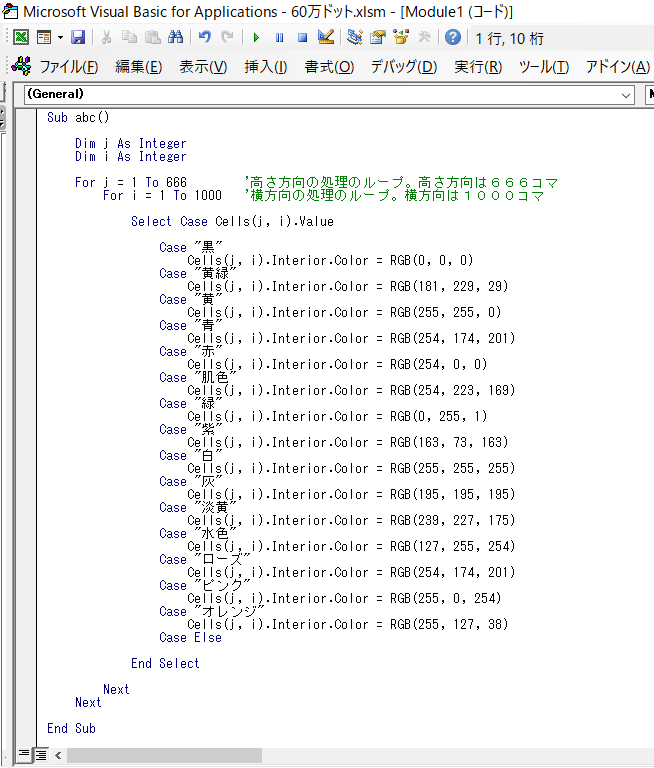Click the Select Case Cells(j, i).Value line
Viewport: 654px width, 768px height.
232,221
